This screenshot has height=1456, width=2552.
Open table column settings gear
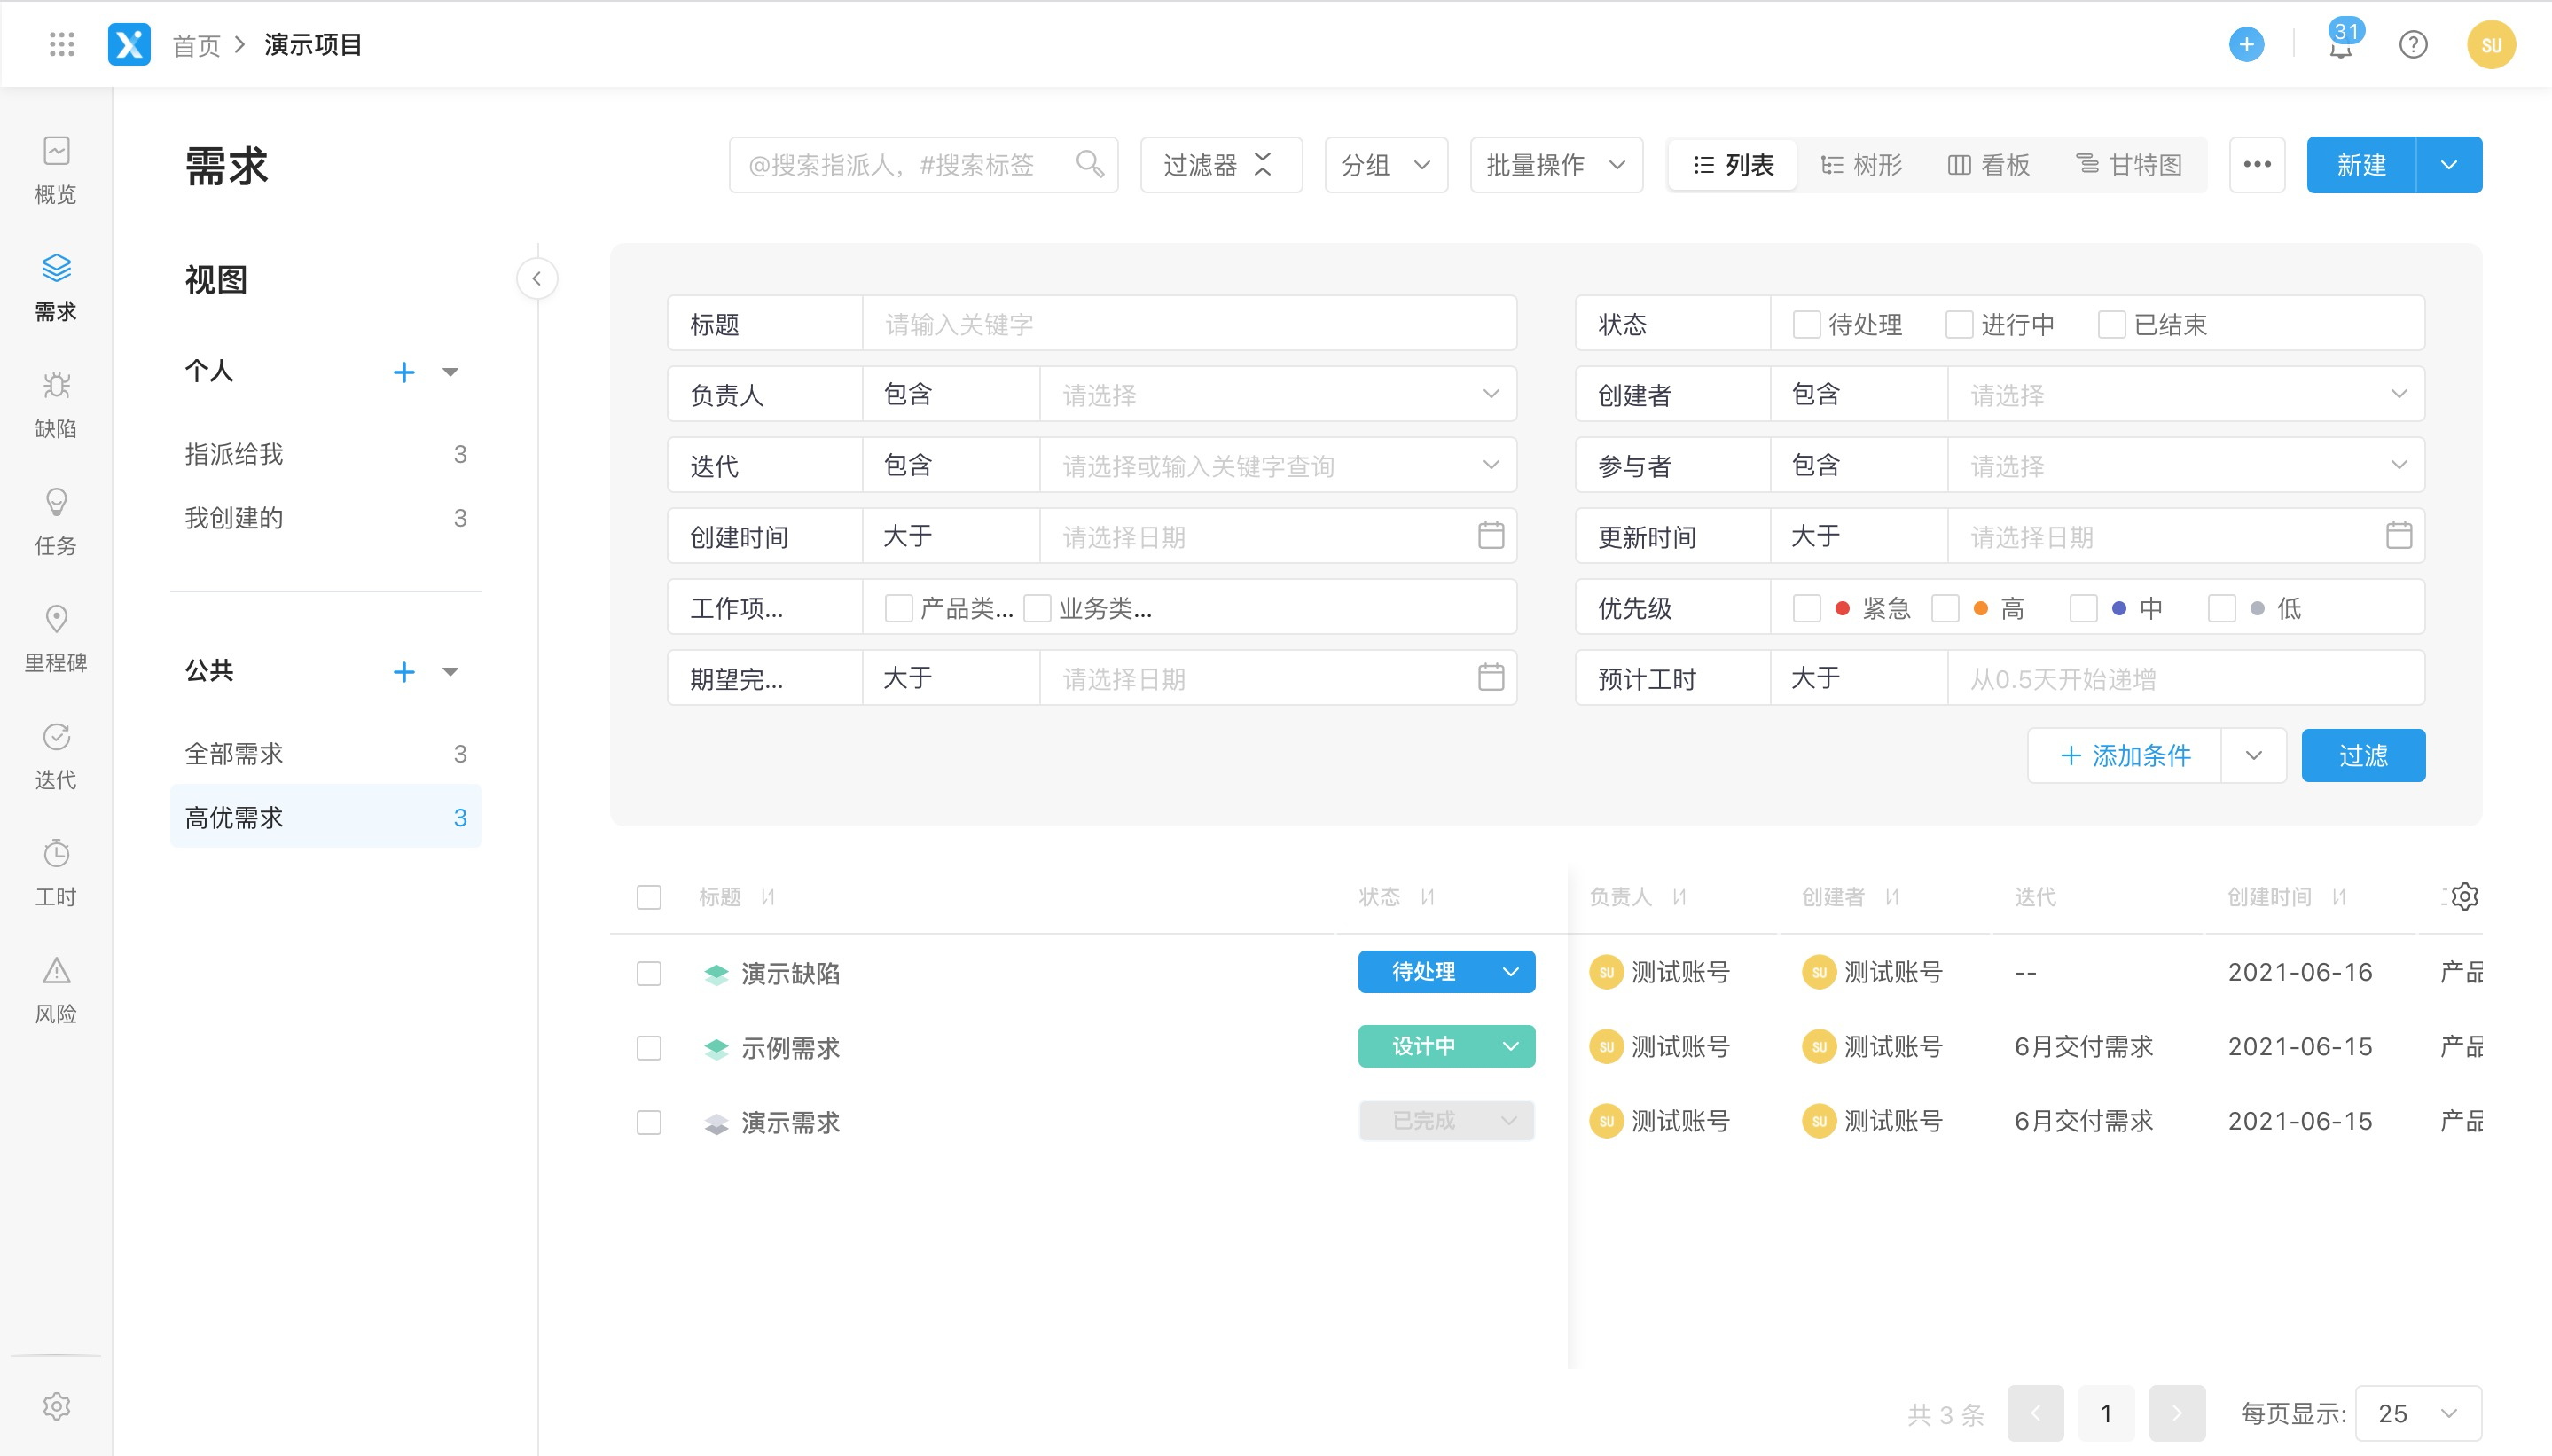click(x=2464, y=896)
